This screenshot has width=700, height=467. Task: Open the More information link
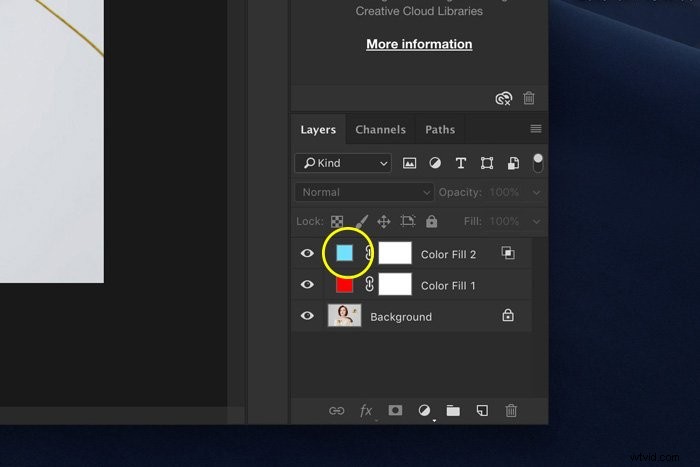(419, 44)
